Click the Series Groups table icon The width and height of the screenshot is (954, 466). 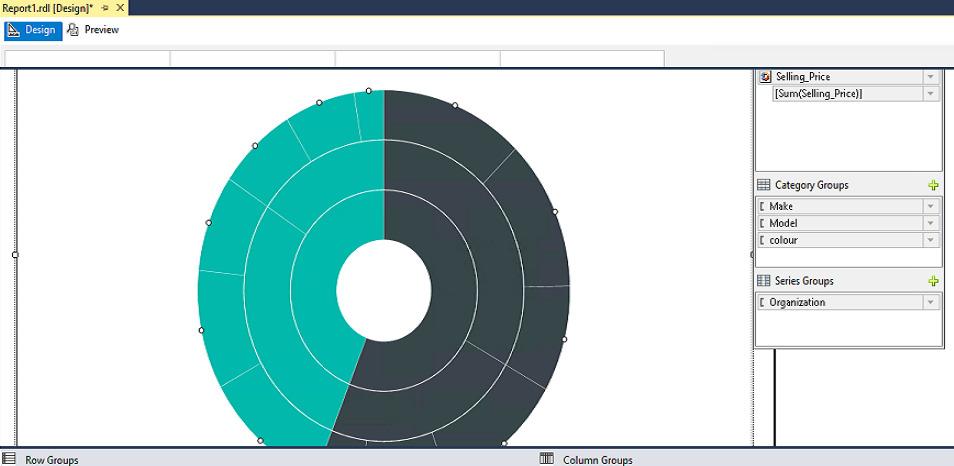point(764,280)
